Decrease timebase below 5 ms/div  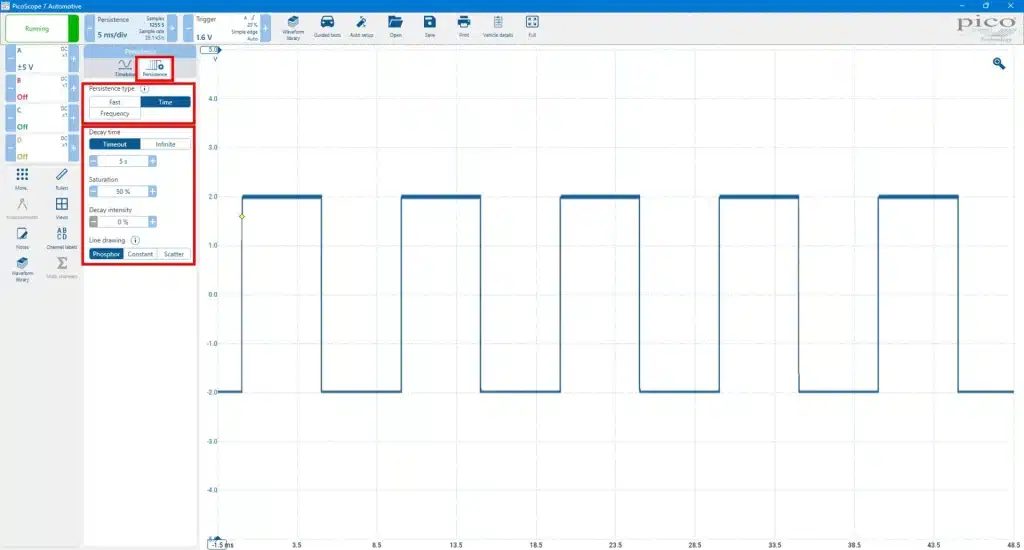click(x=89, y=28)
